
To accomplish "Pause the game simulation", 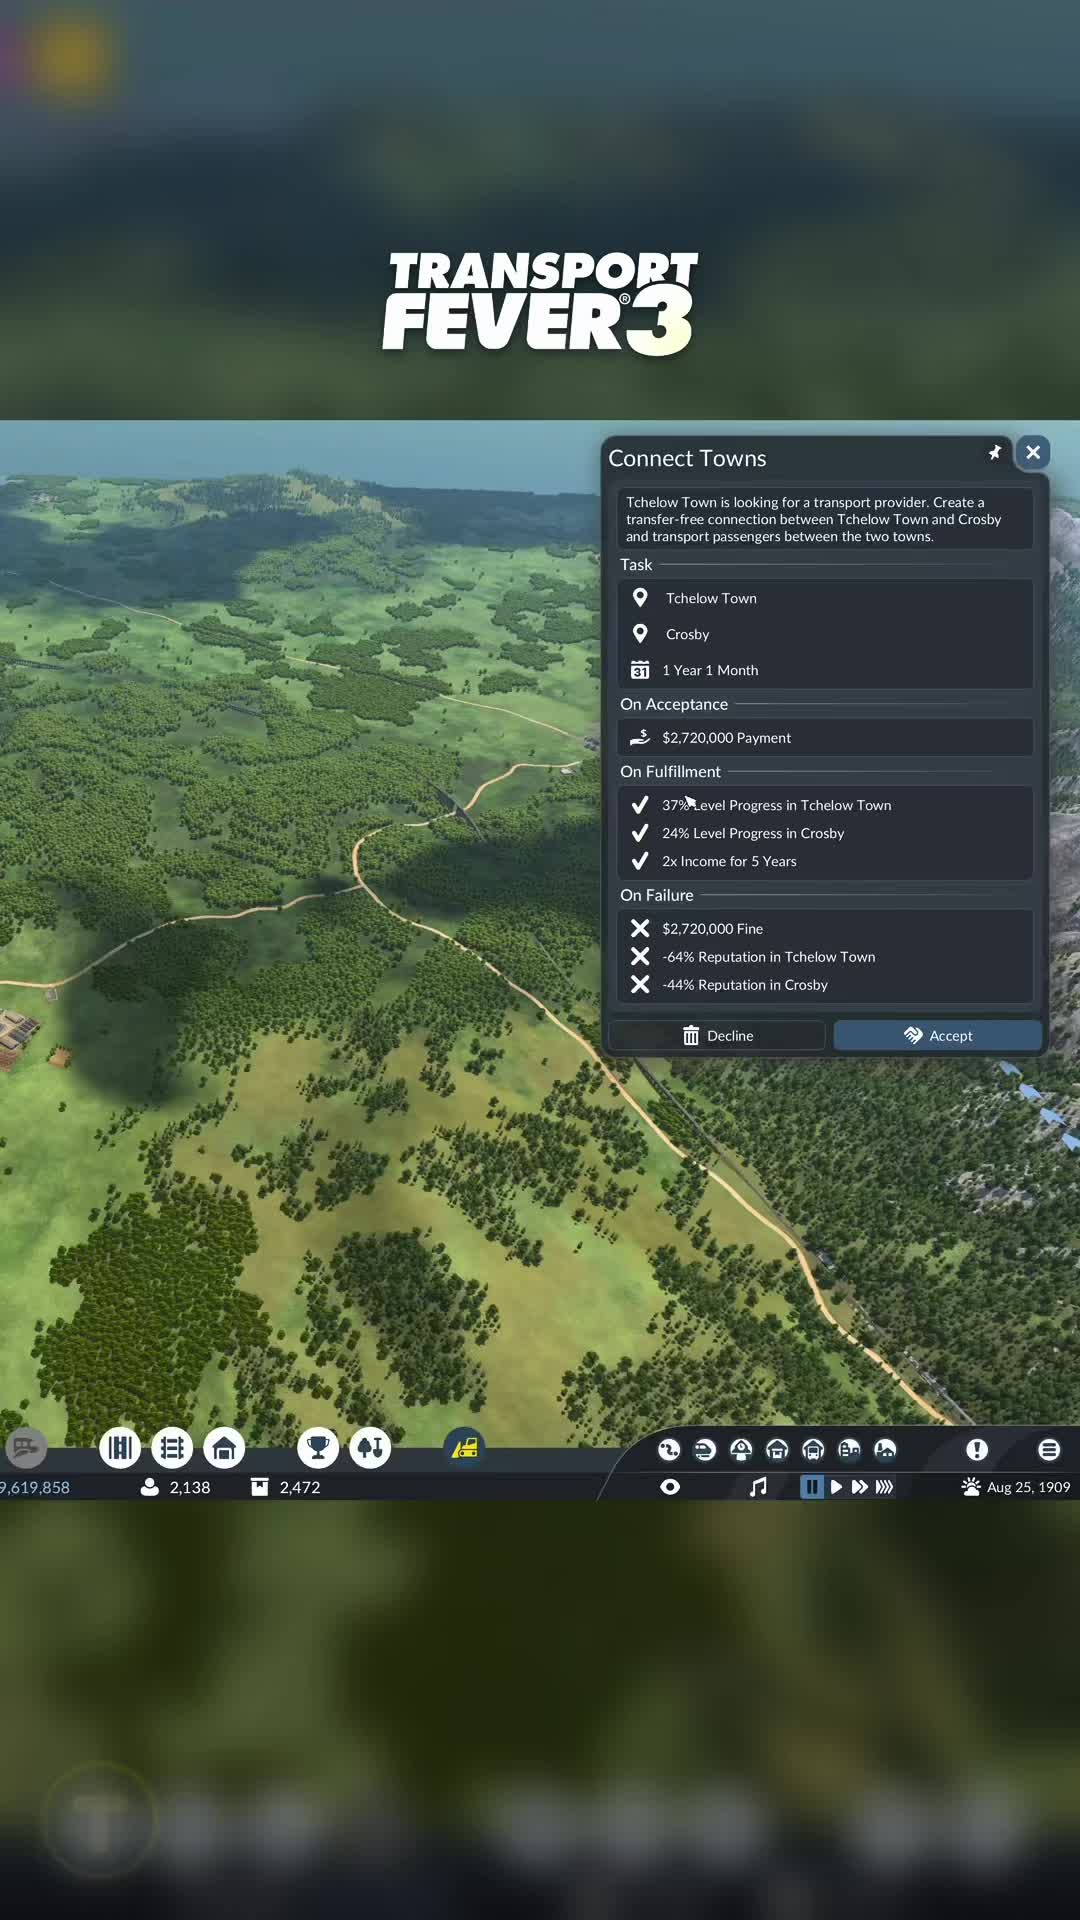I will pyautogui.click(x=811, y=1487).
